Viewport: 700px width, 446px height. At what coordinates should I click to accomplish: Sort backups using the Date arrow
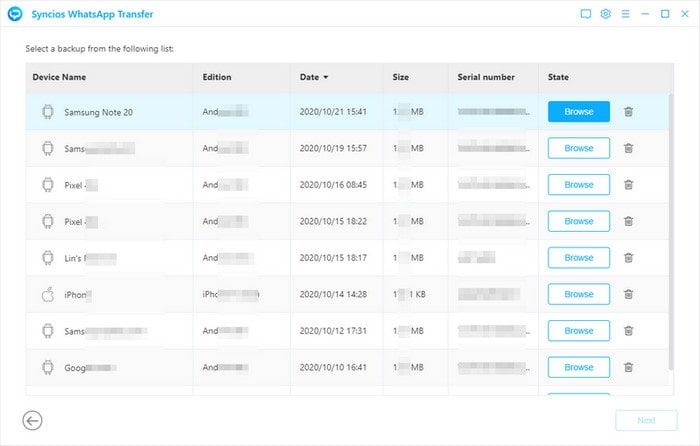point(325,77)
